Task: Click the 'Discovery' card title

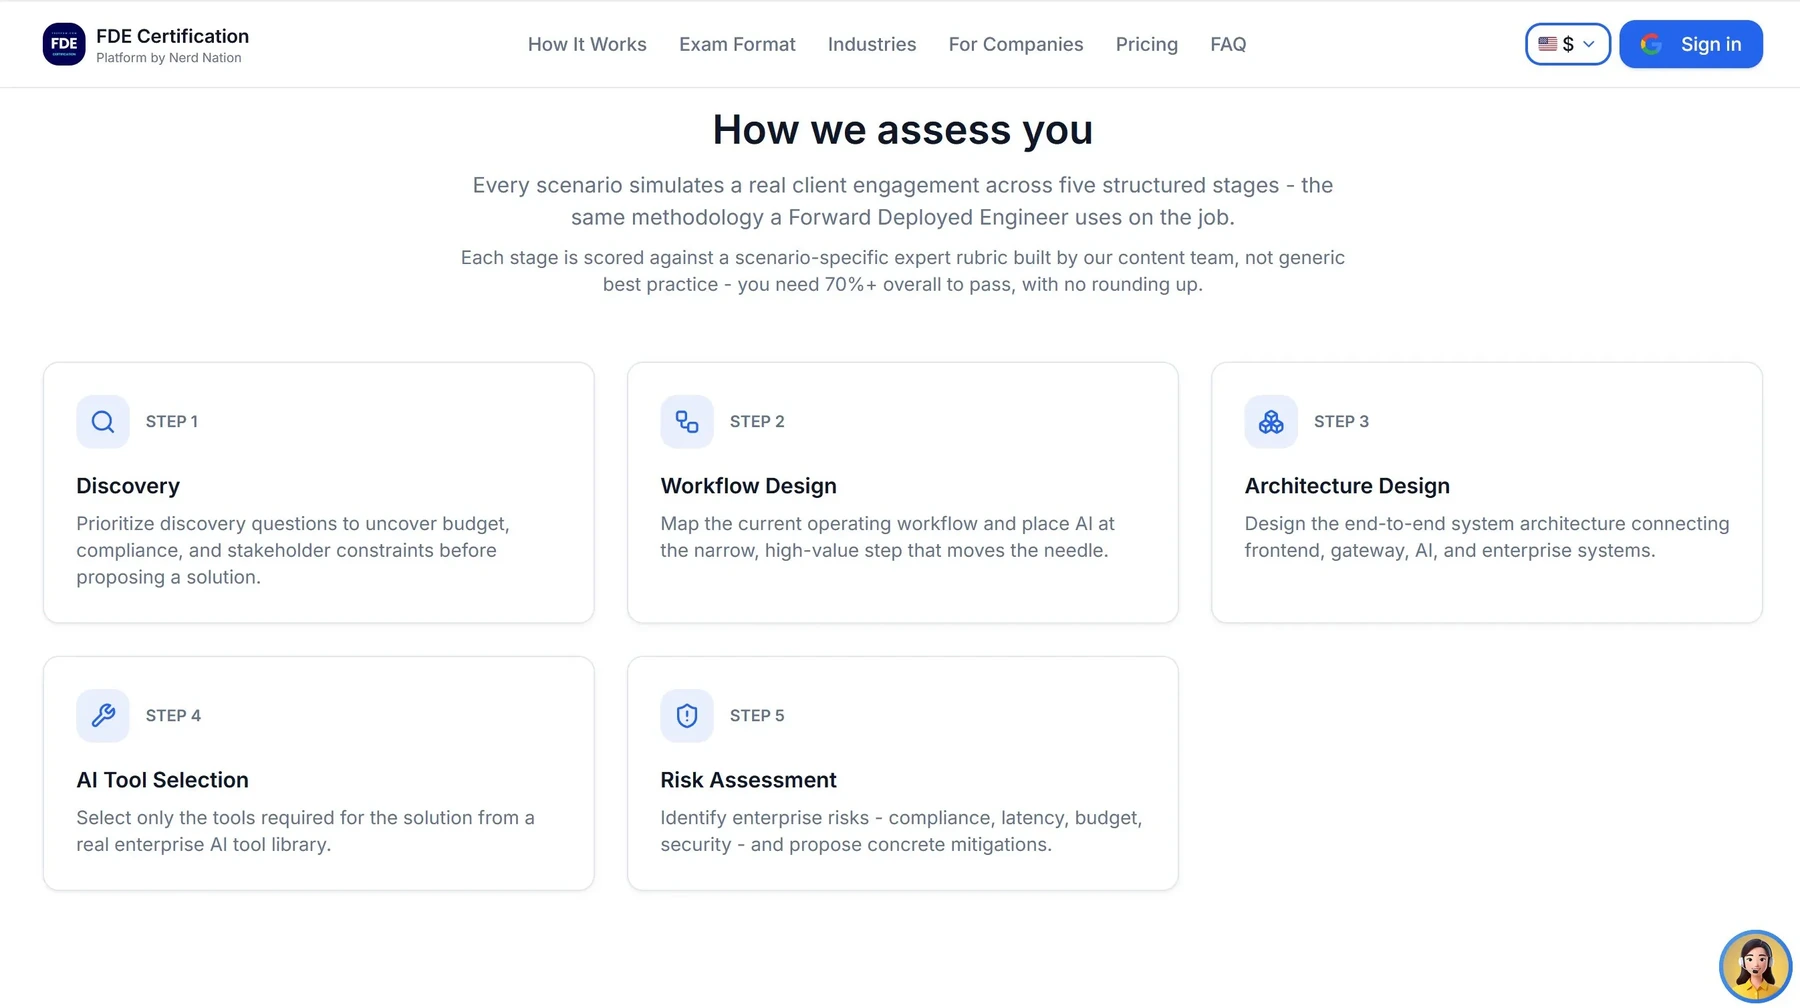Action: (x=128, y=486)
